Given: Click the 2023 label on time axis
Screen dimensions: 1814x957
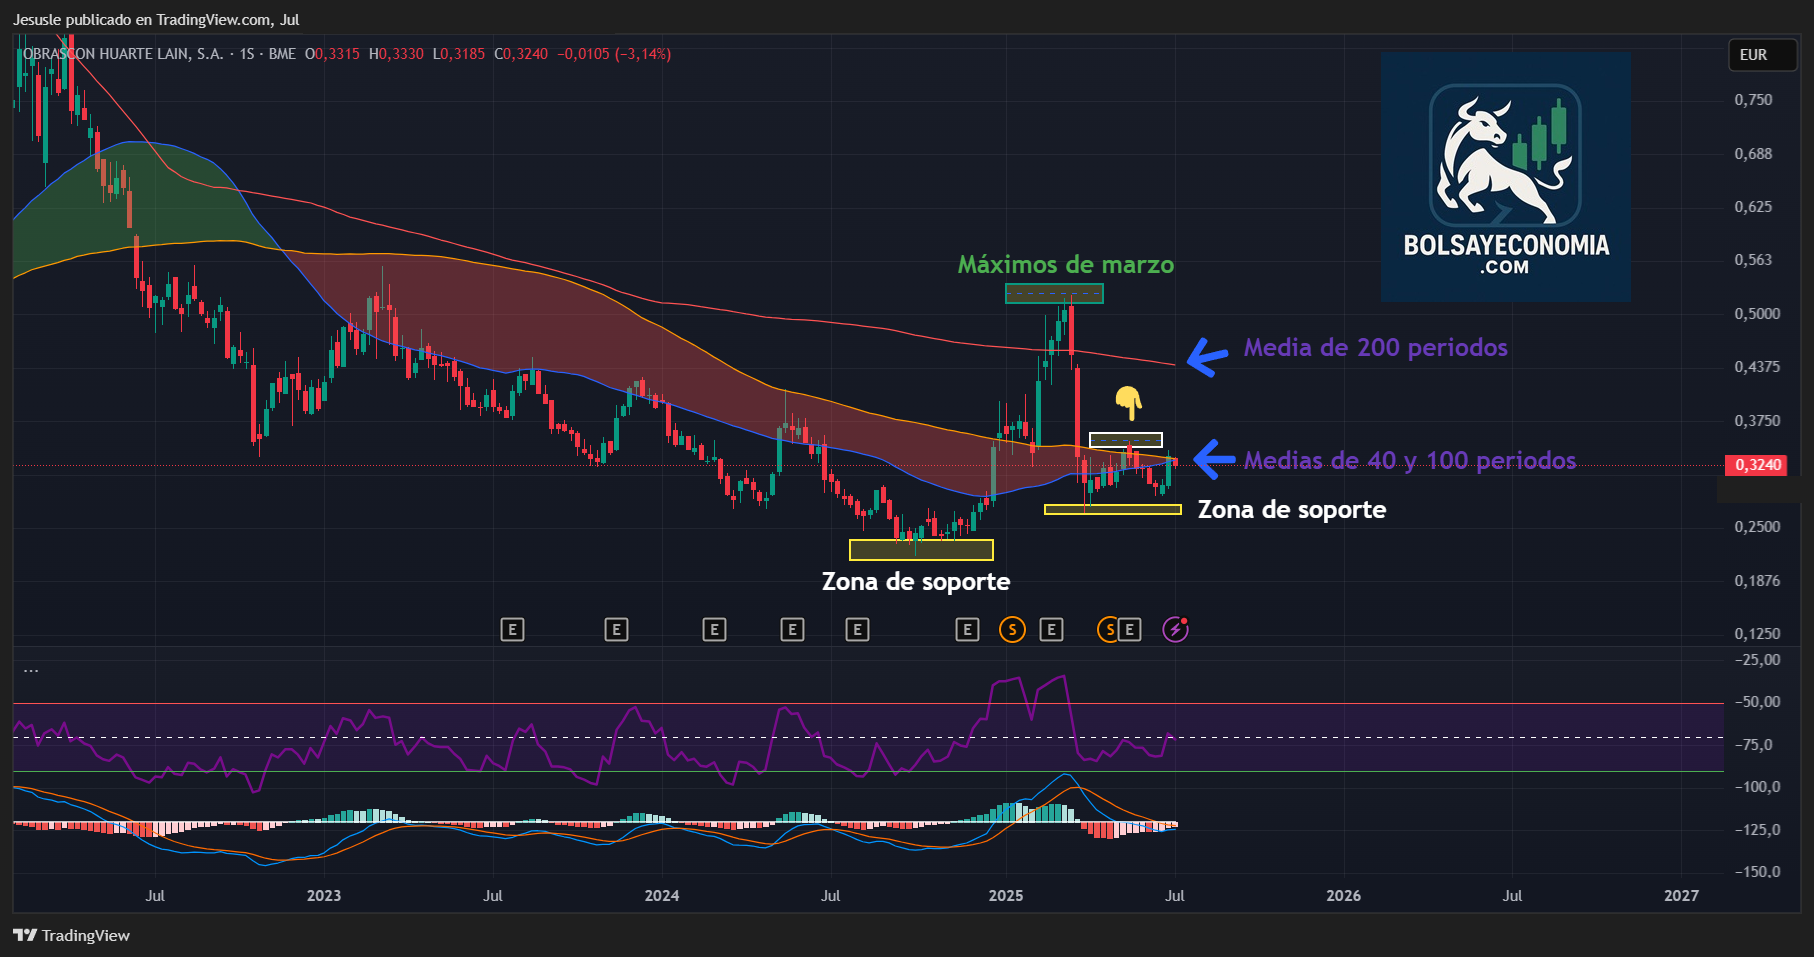Looking at the screenshot, I should 324,895.
